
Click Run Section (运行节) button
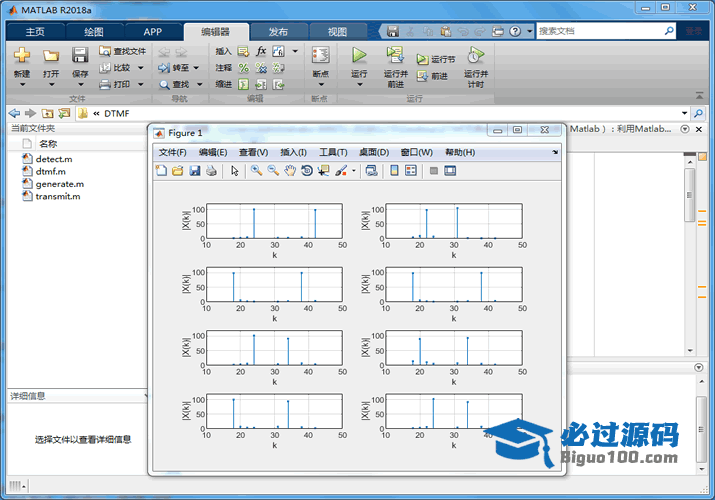435,59
